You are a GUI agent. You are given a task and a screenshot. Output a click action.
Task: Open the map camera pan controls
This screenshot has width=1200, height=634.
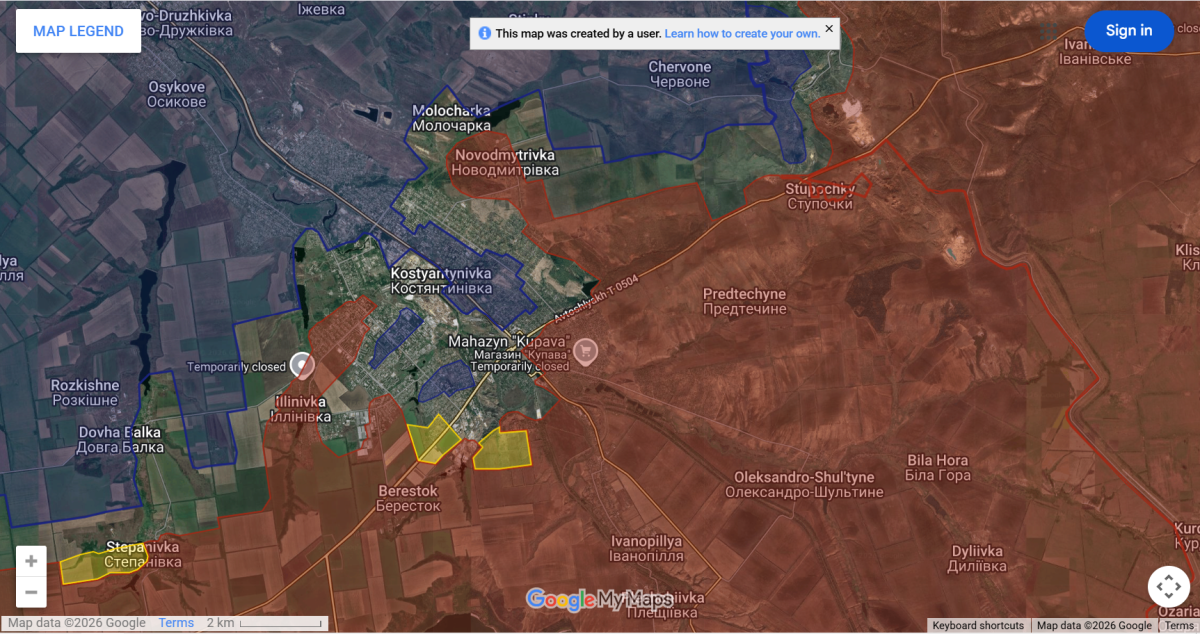pyautogui.click(x=1168, y=586)
